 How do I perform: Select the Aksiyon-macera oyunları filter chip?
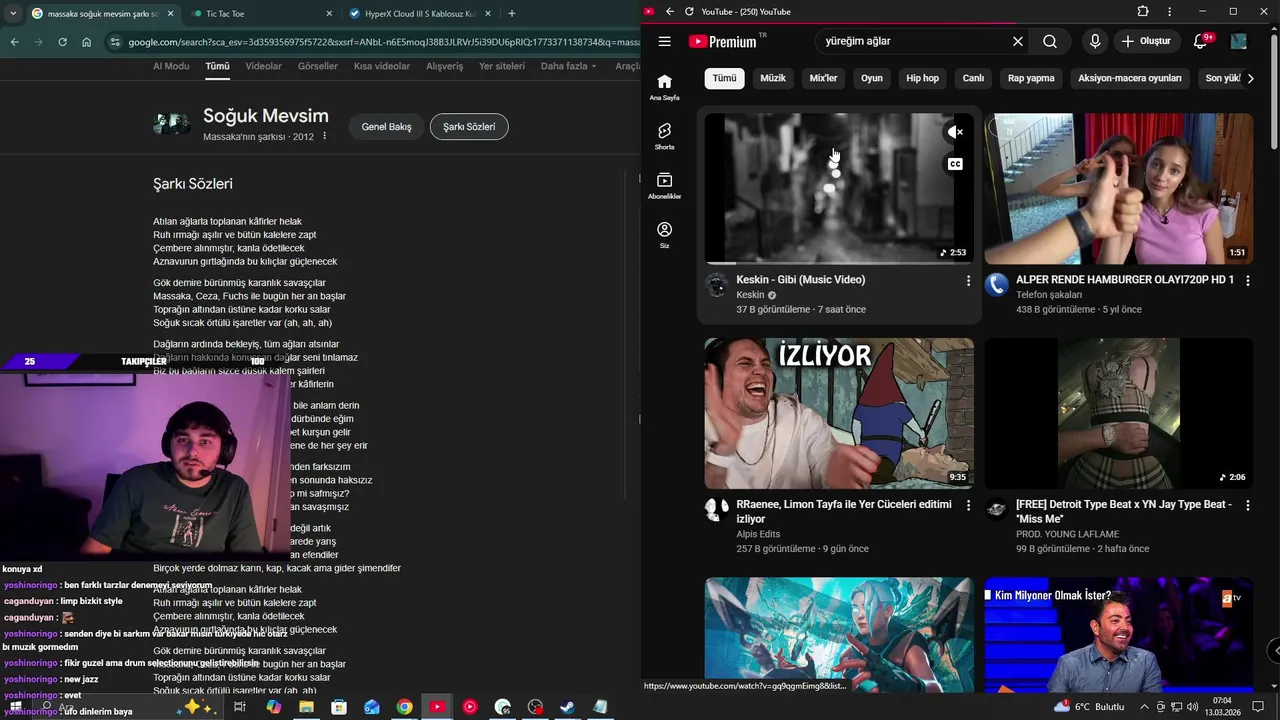point(1130,78)
